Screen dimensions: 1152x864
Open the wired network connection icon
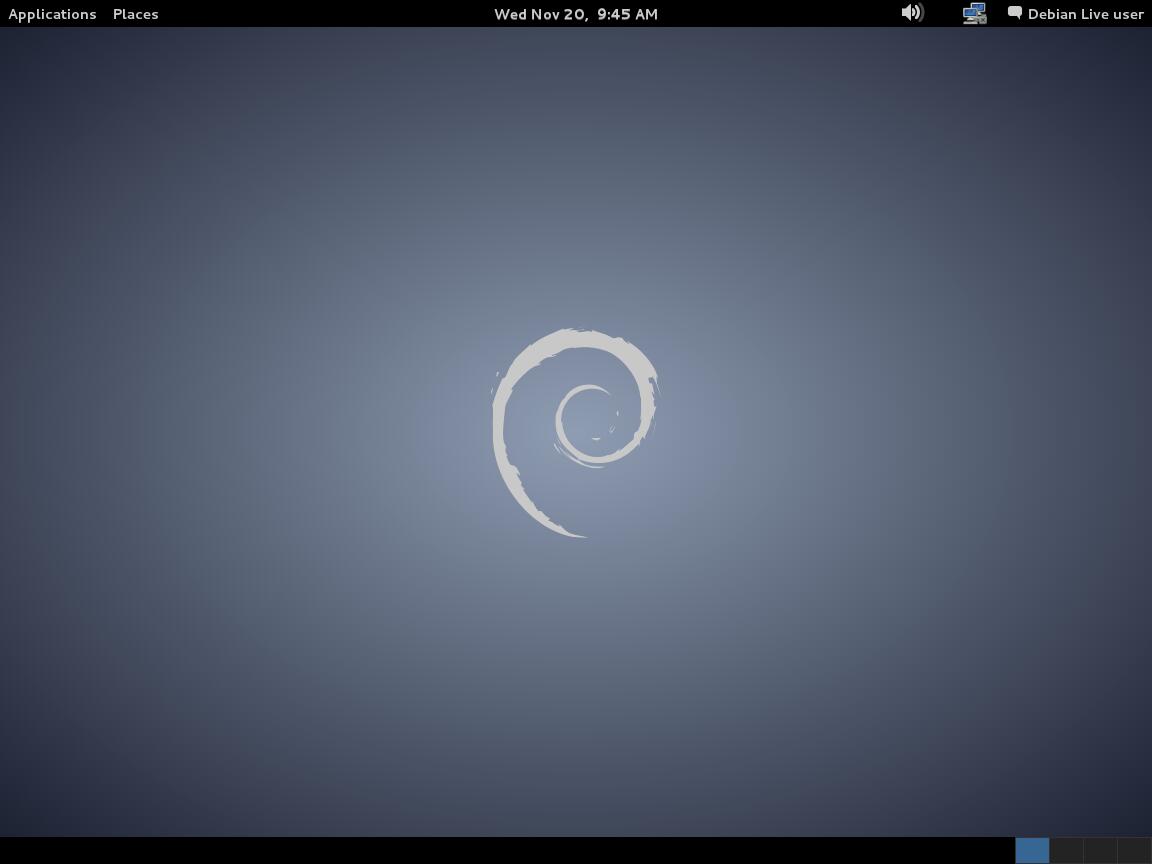pyautogui.click(x=974, y=14)
